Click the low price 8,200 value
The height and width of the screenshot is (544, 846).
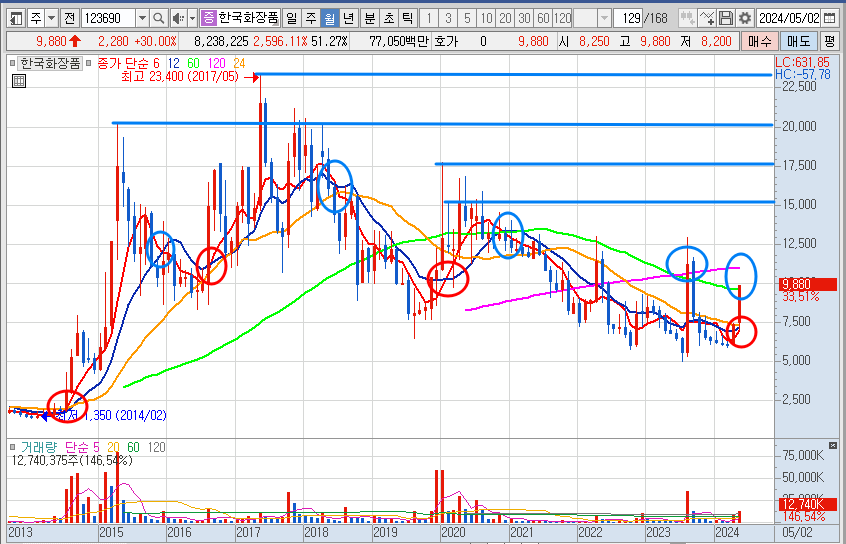(x=716, y=41)
